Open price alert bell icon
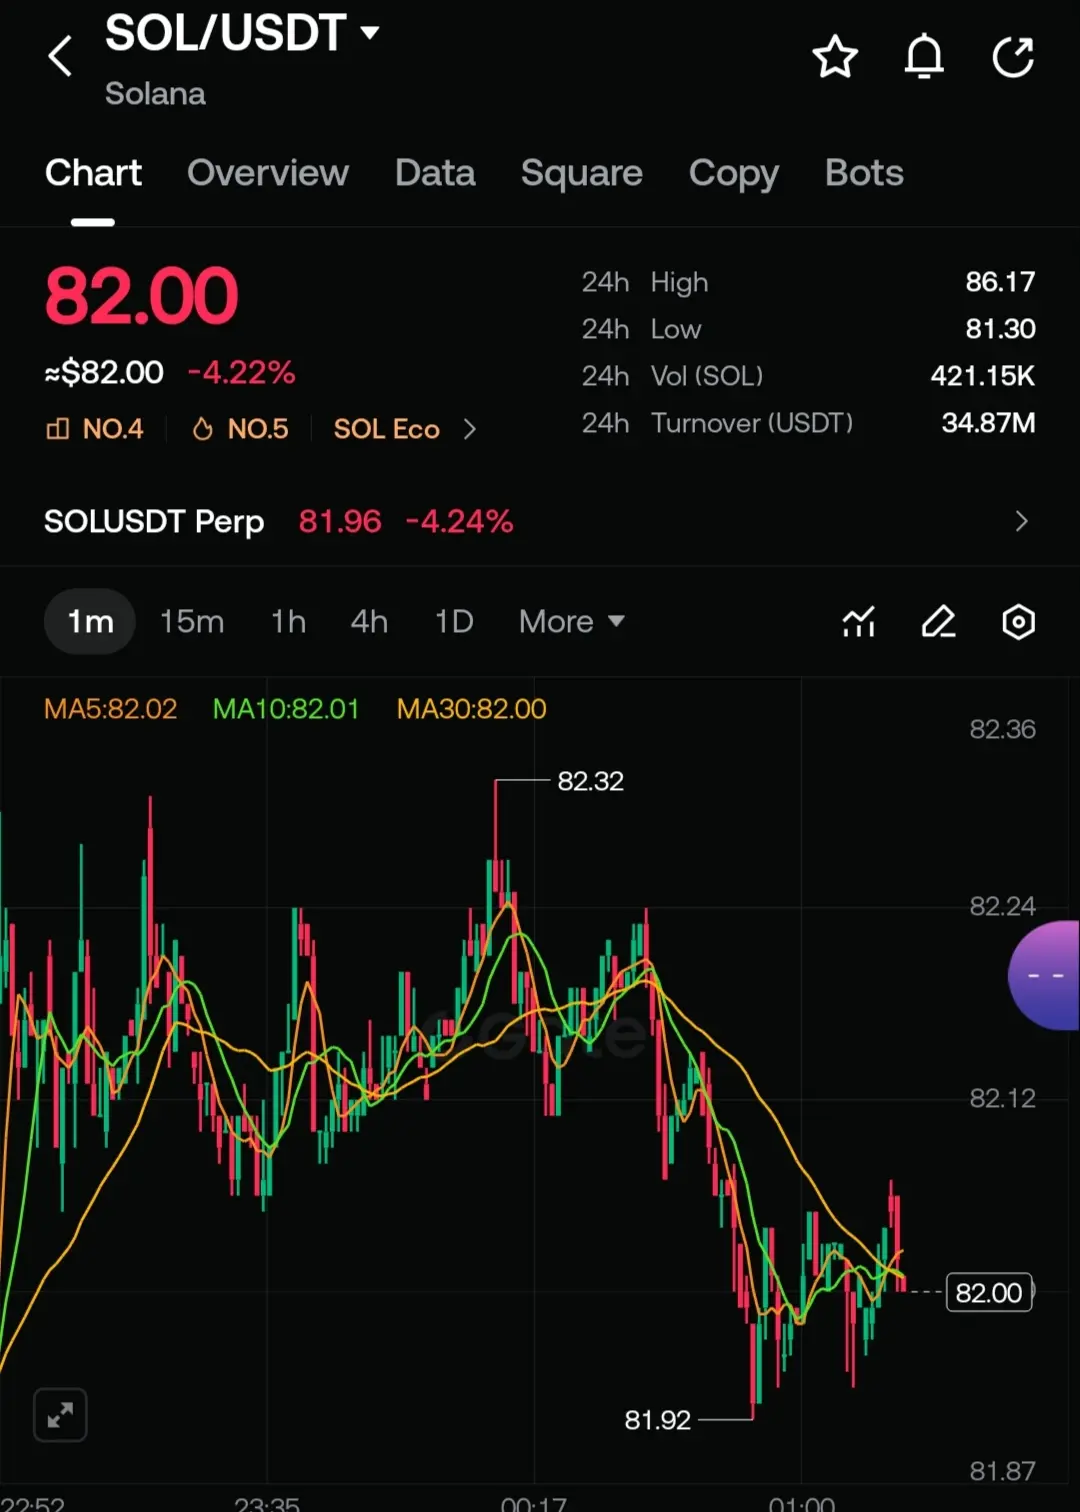 click(924, 56)
